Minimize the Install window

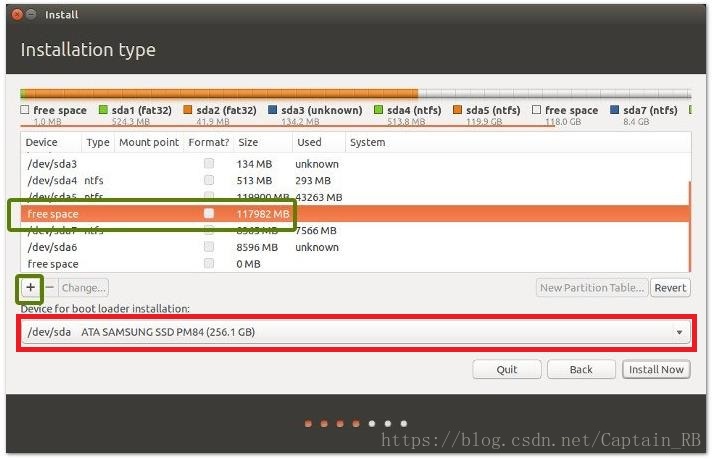coord(31,15)
